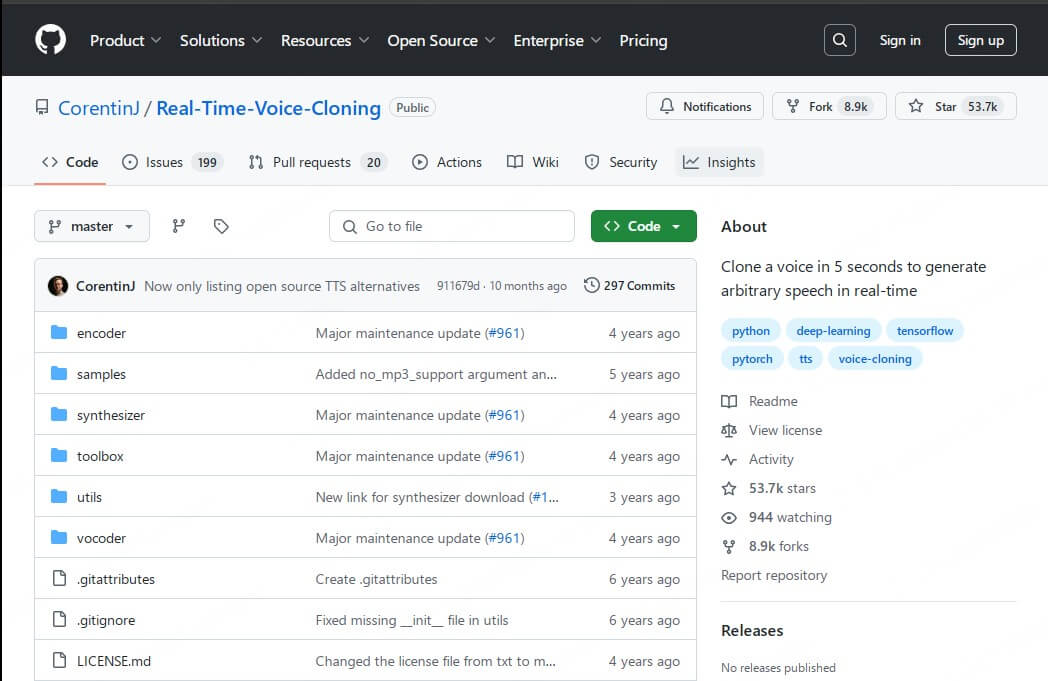Open the green Code dropdown button

pos(644,226)
